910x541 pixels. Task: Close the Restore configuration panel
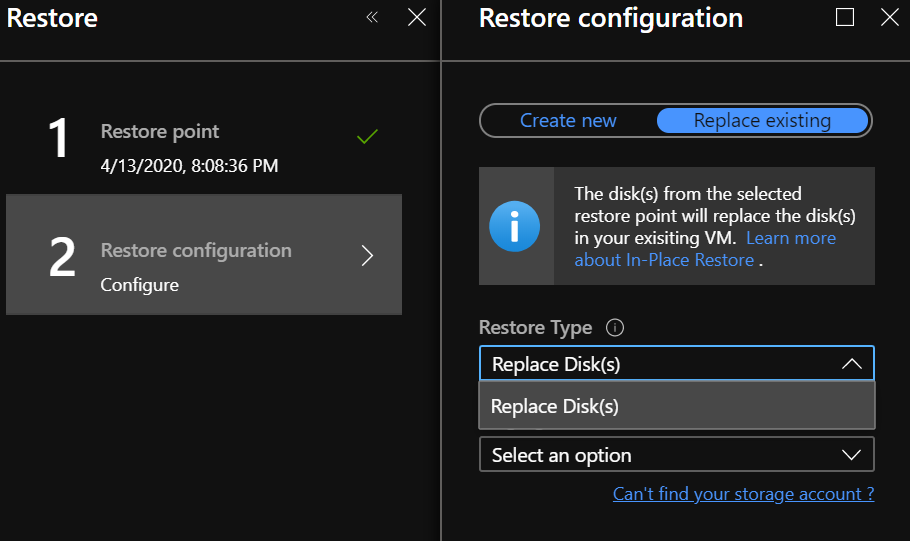pos(889,17)
